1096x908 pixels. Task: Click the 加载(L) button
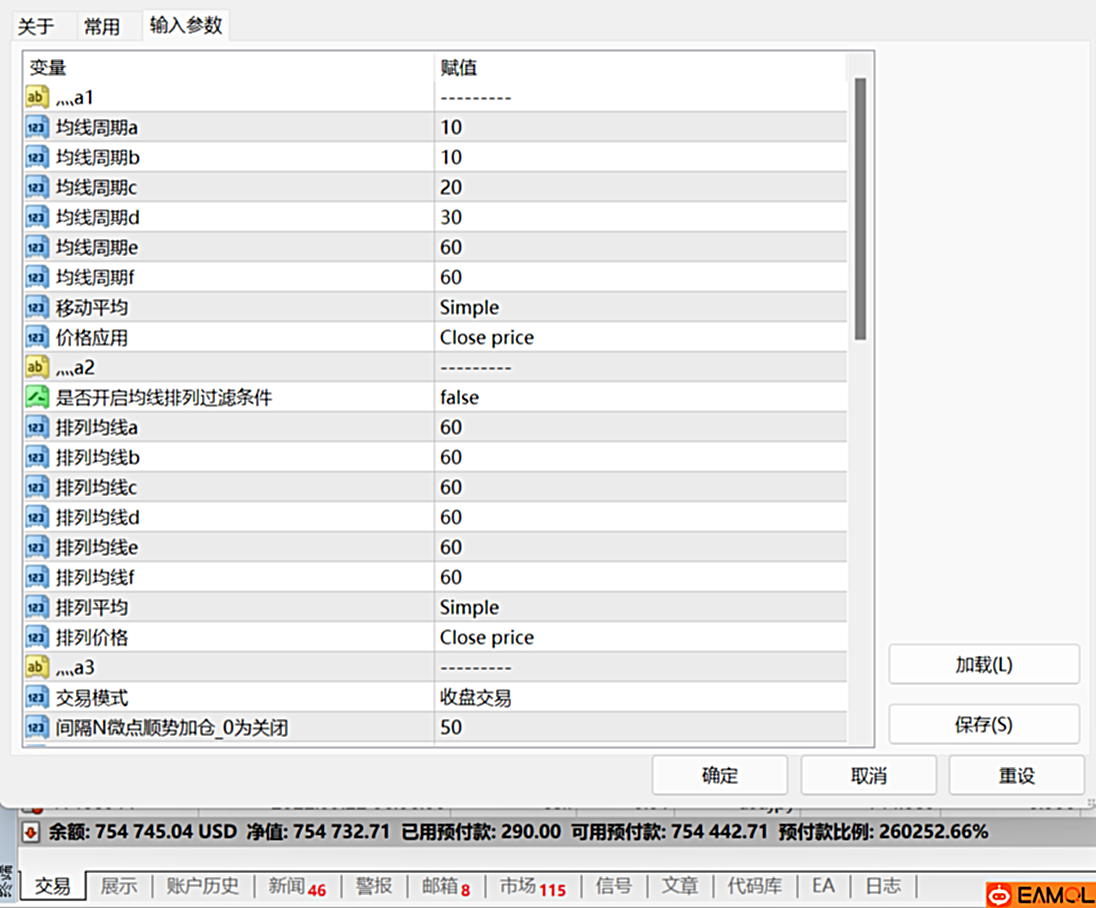pos(983,664)
